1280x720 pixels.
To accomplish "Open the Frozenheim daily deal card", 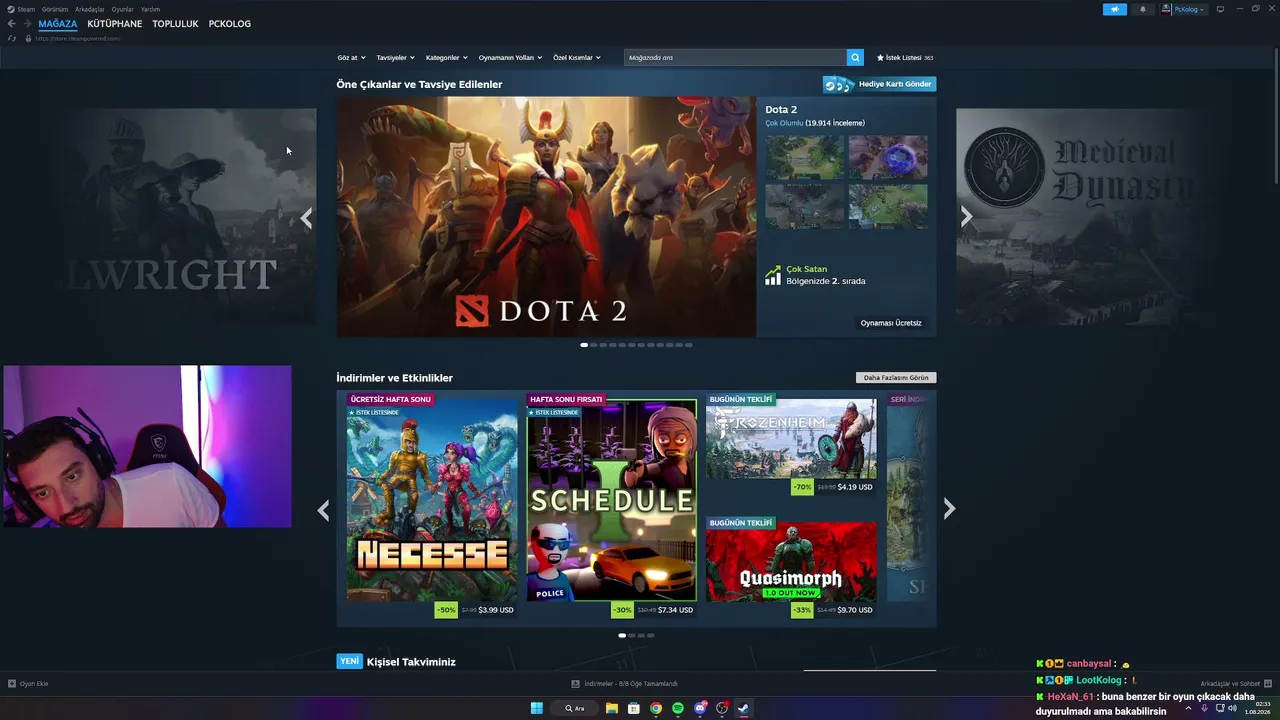I will point(791,444).
